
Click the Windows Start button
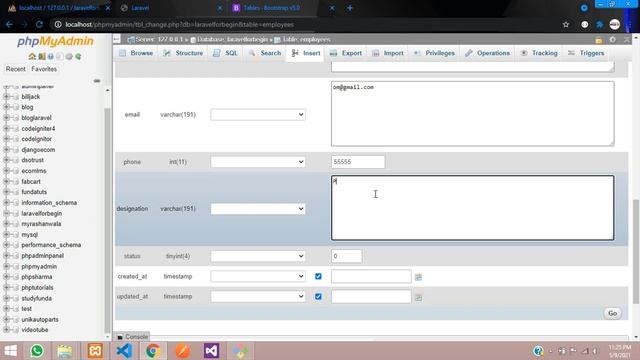tap(11, 351)
